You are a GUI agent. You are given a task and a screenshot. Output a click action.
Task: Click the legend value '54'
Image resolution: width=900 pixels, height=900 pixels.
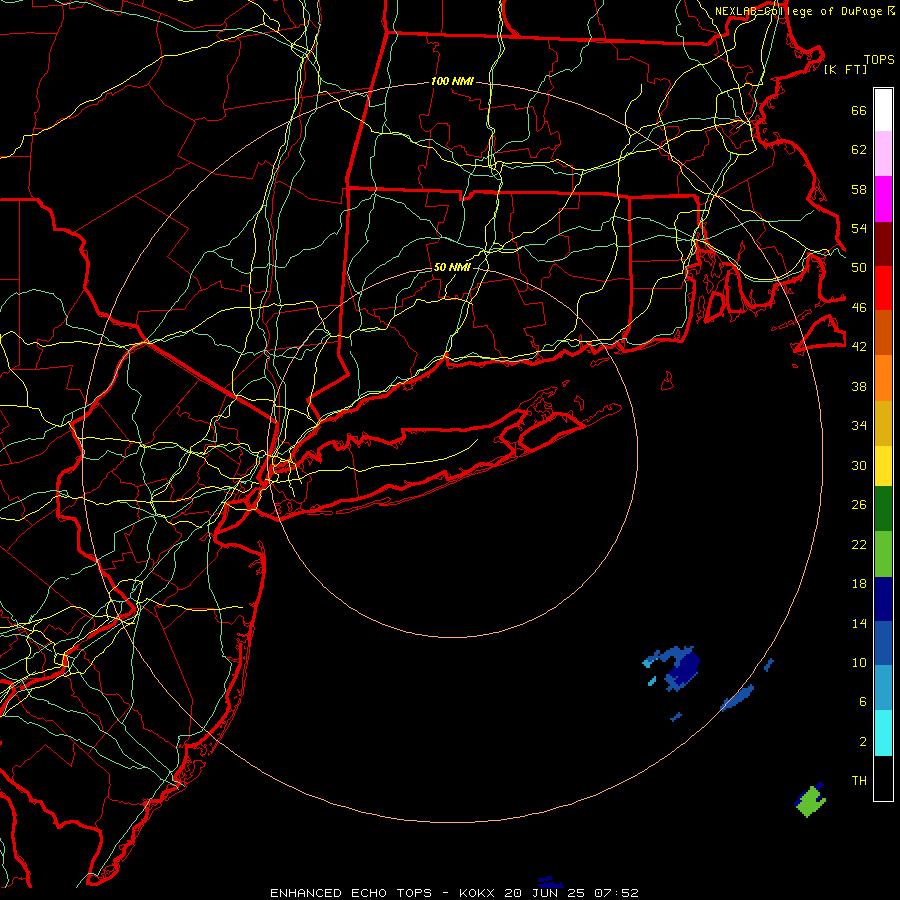coord(859,228)
